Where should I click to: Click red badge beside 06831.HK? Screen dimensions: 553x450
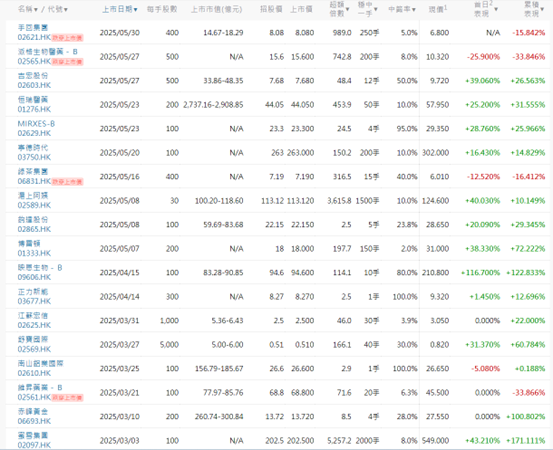tap(67, 182)
